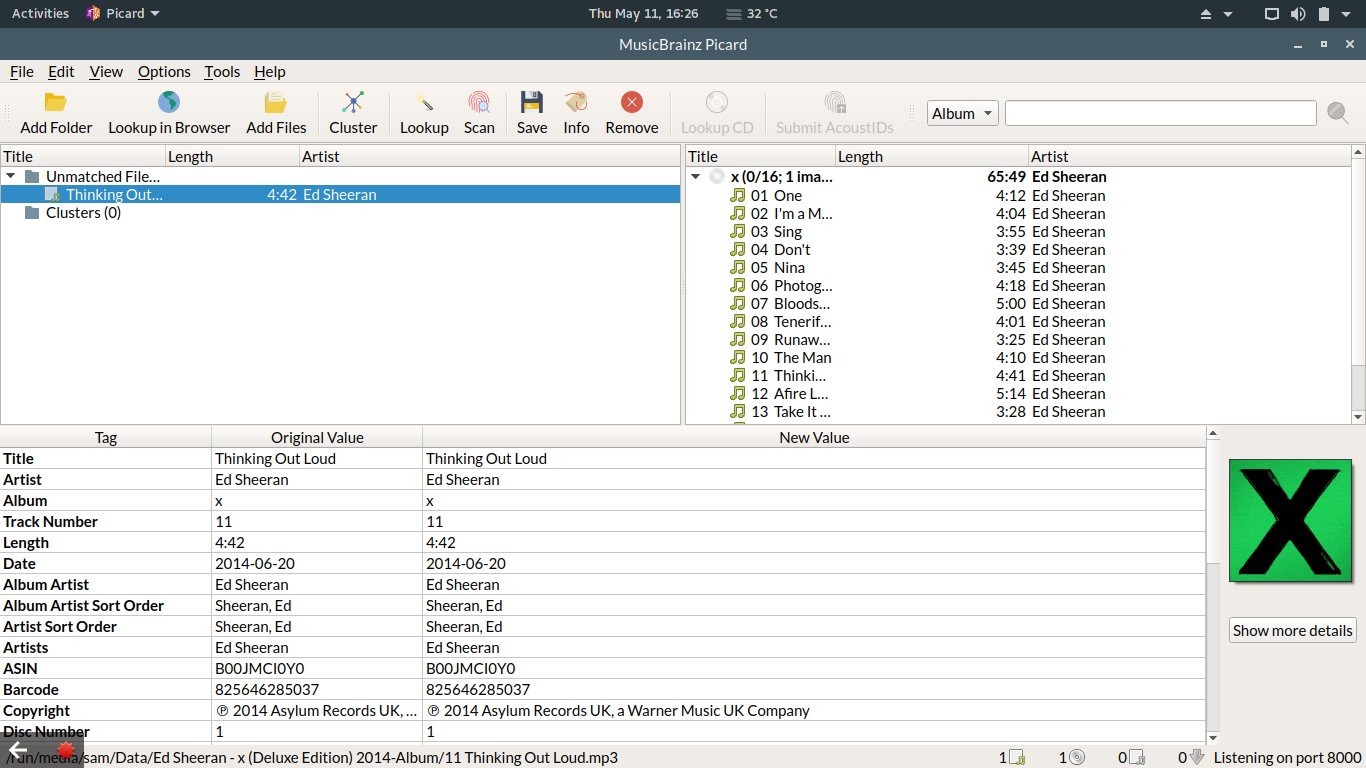The width and height of the screenshot is (1366, 768).
Task: Click the green X album cover thumbnail
Action: [x=1292, y=520]
